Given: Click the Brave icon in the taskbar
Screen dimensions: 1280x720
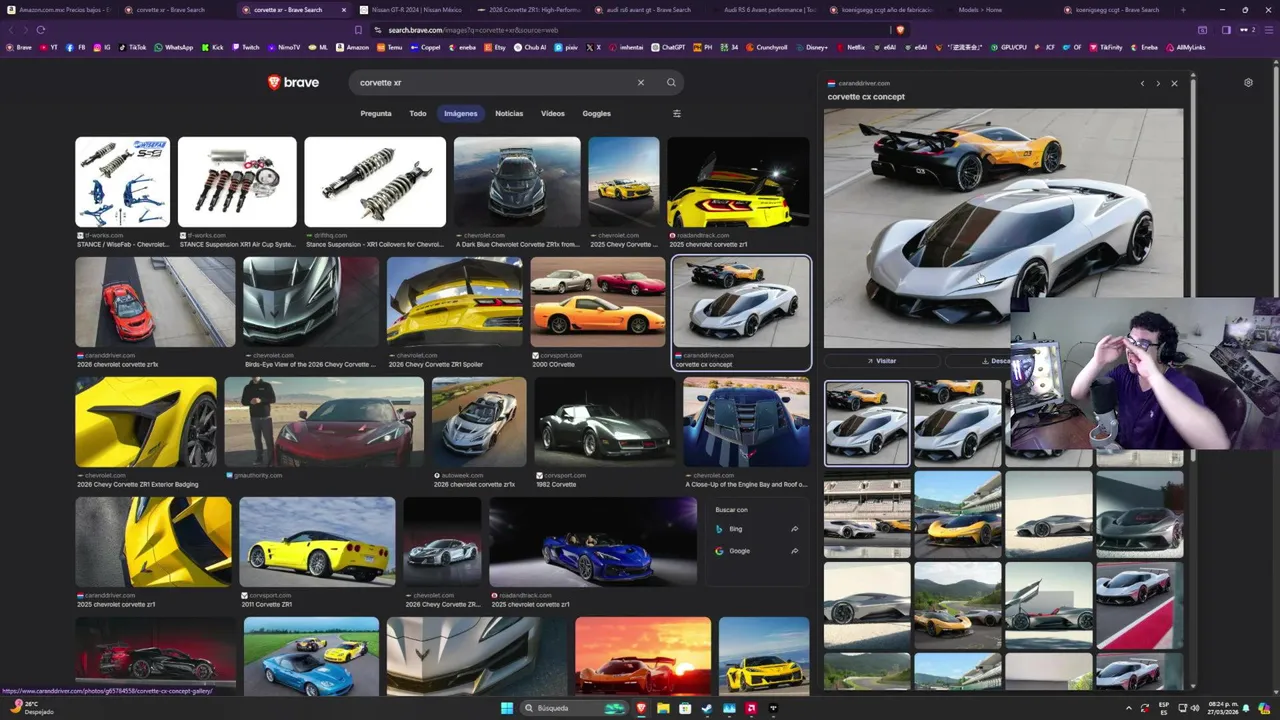Looking at the screenshot, I should pyautogui.click(x=641, y=708).
